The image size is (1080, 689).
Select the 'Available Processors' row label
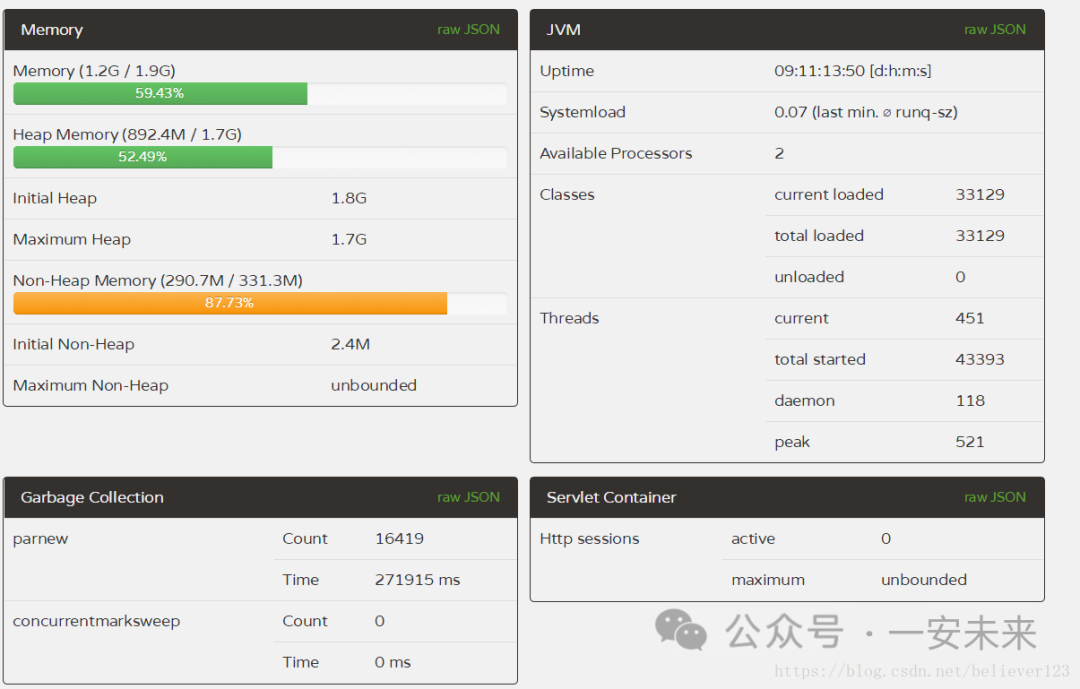click(616, 154)
